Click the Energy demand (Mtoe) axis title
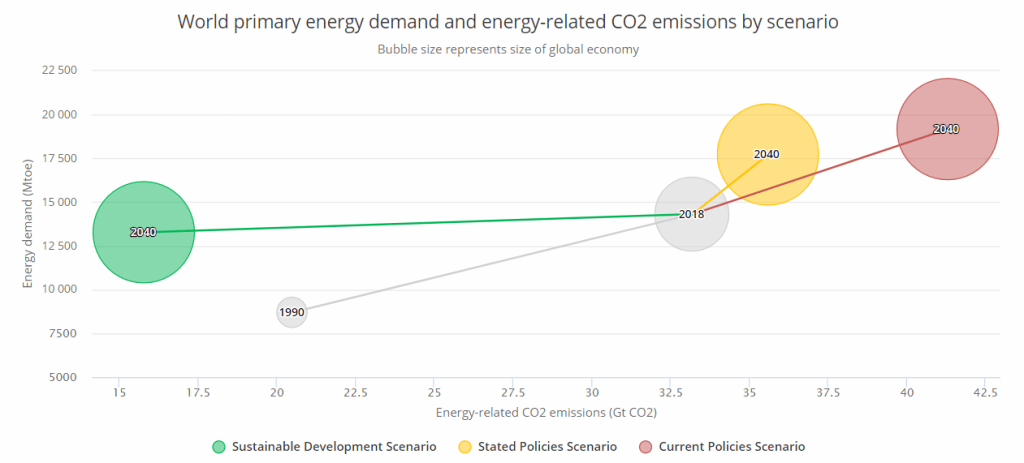This screenshot has height=463, width=1024. pos(29,224)
